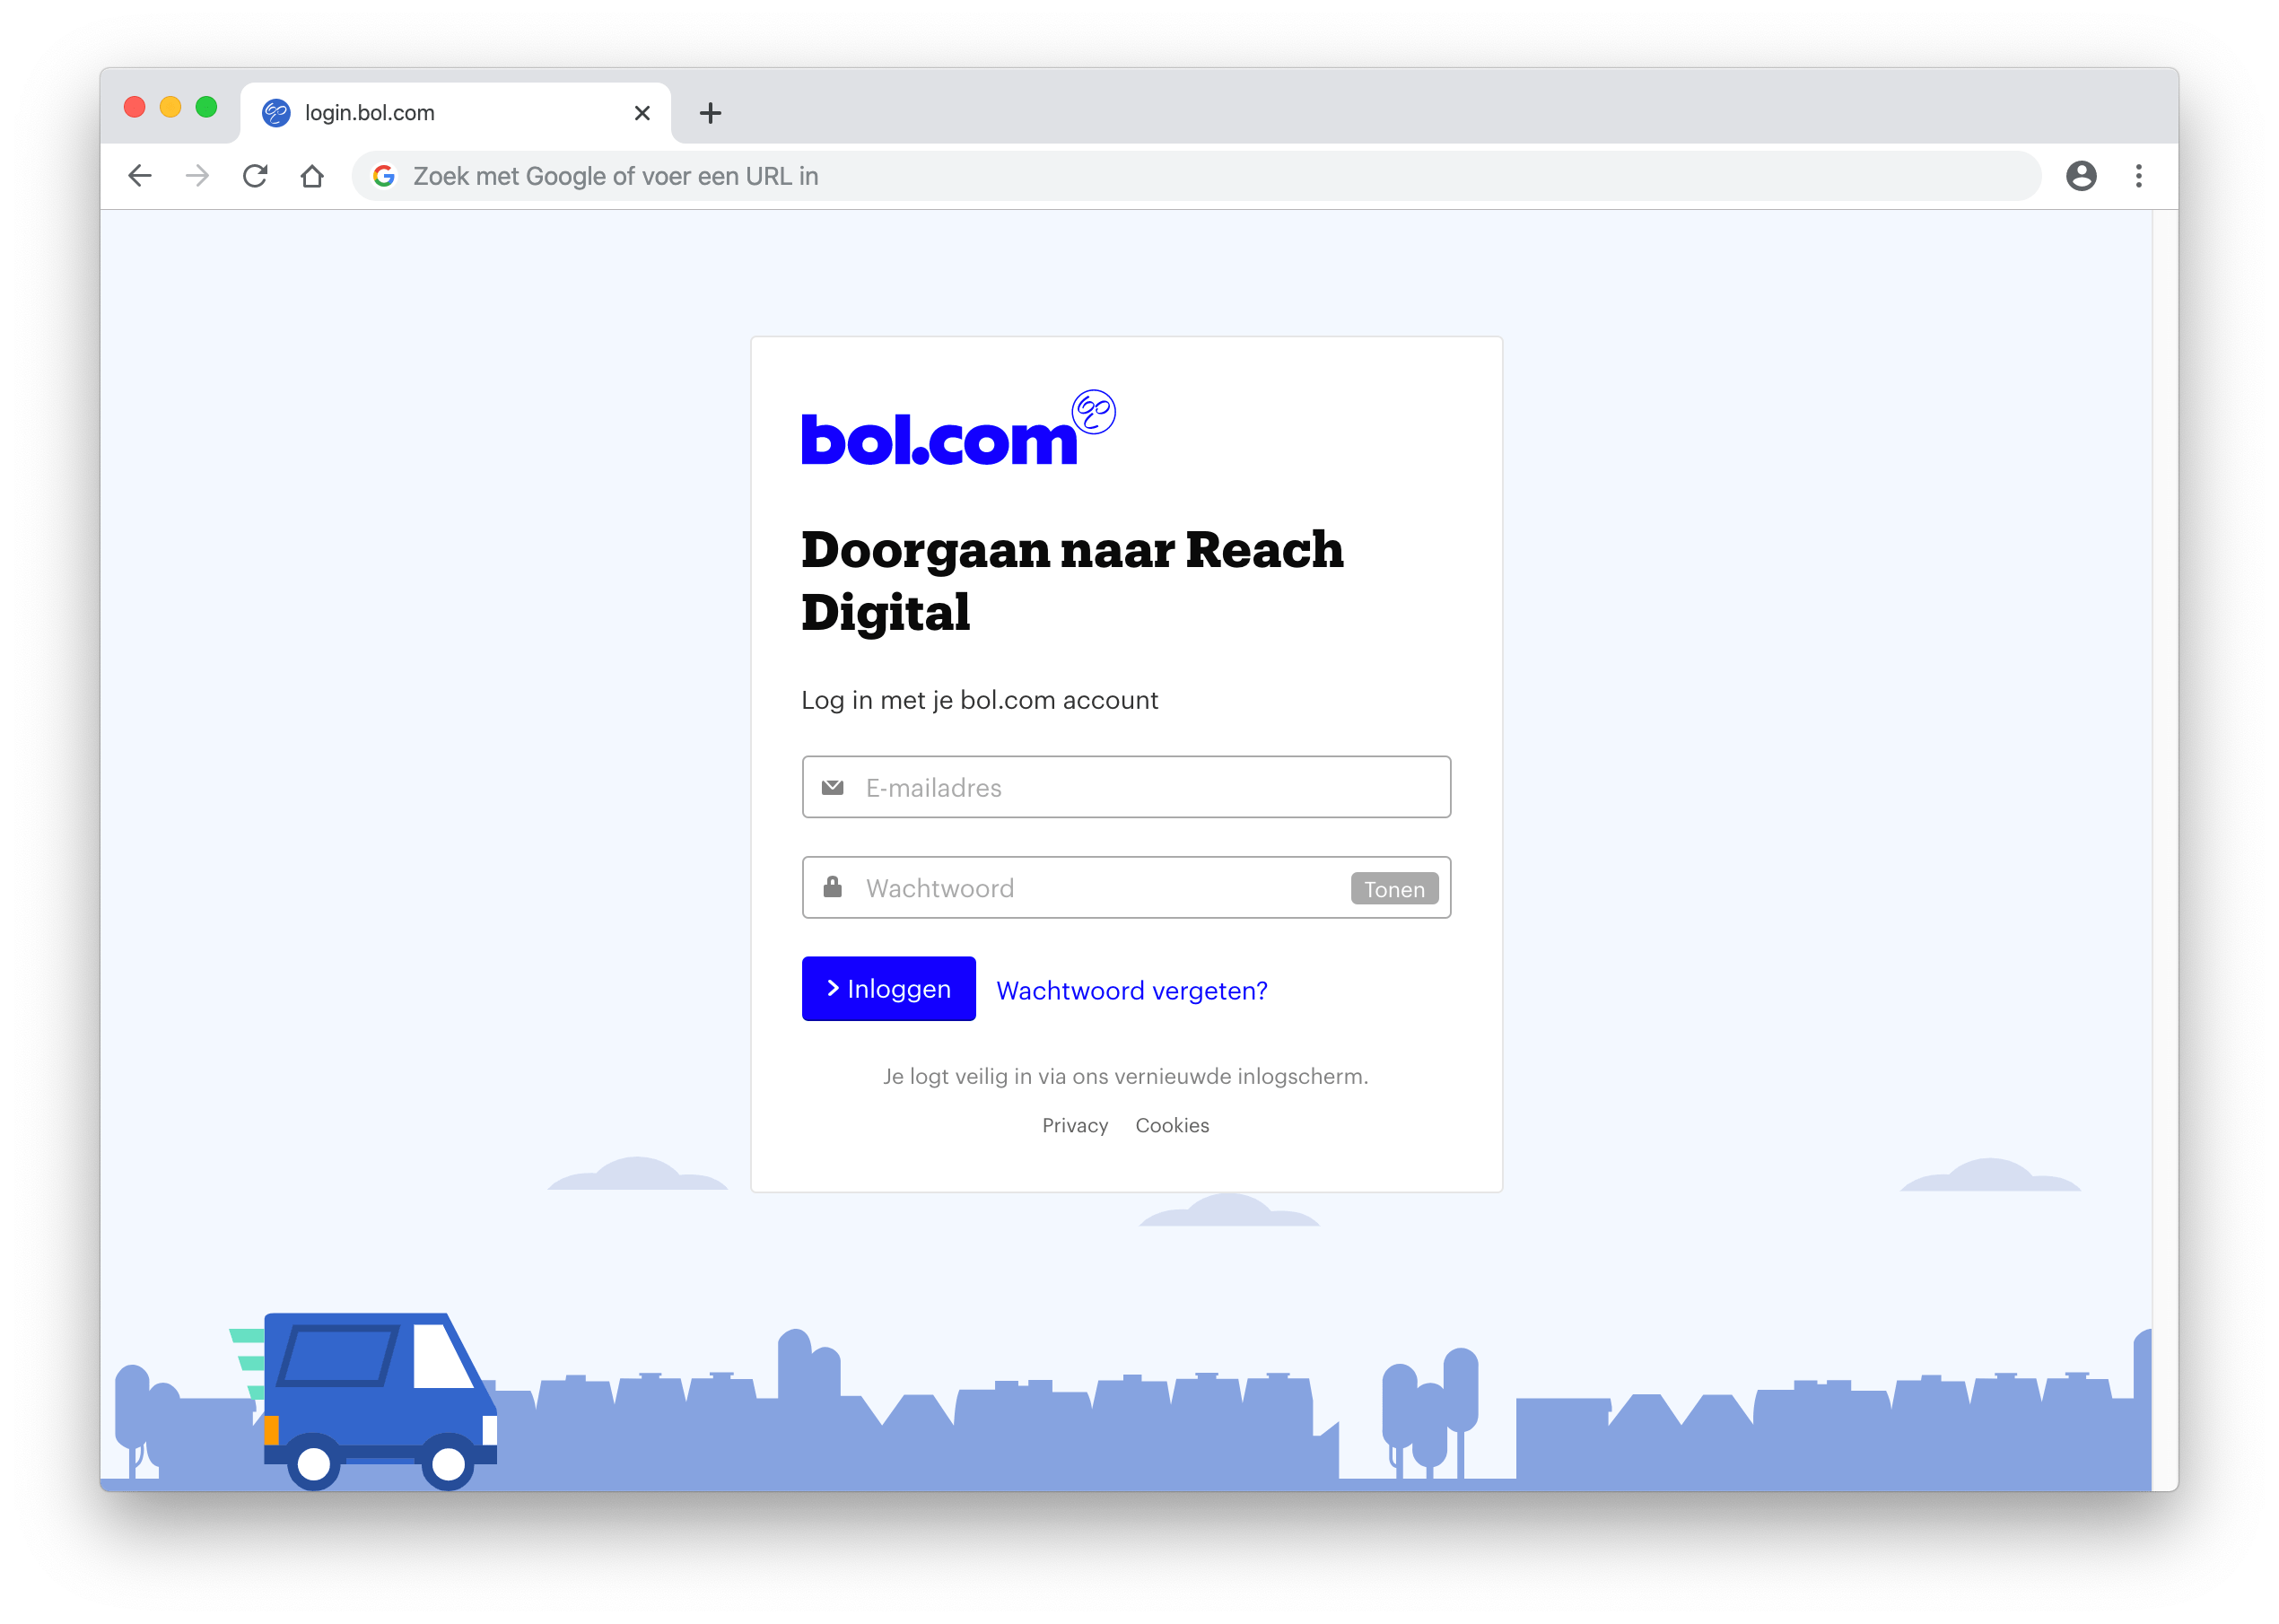Click the Wachtwoord password field
2279x1624 pixels.
[x=1126, y=887]
